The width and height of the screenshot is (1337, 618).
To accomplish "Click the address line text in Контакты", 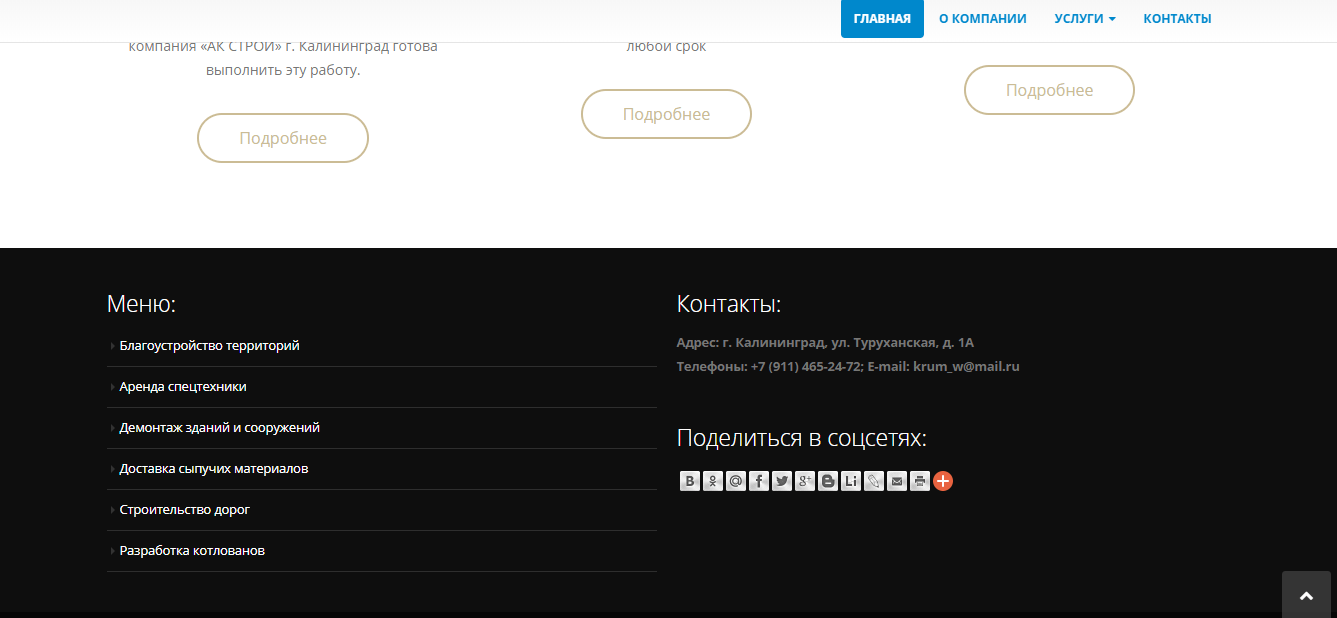I will 825,343.
